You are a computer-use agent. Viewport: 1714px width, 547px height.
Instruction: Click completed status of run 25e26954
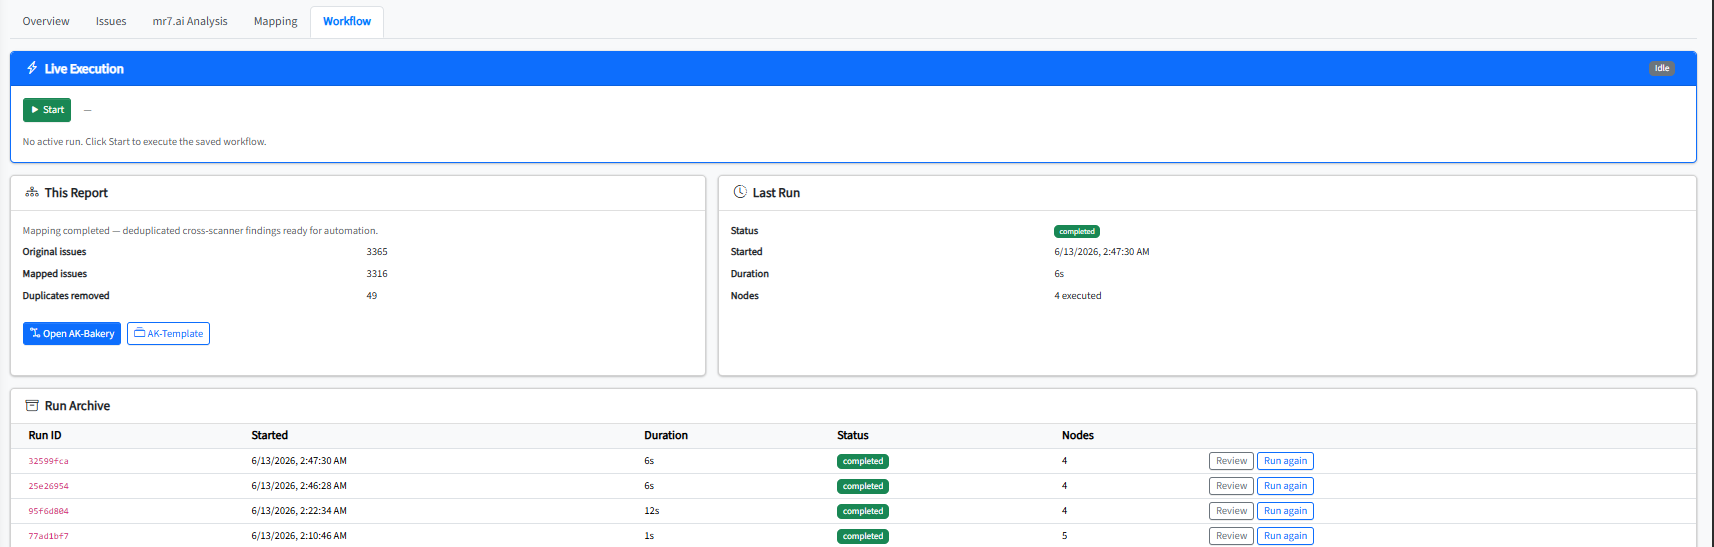(x=863, y=486)
